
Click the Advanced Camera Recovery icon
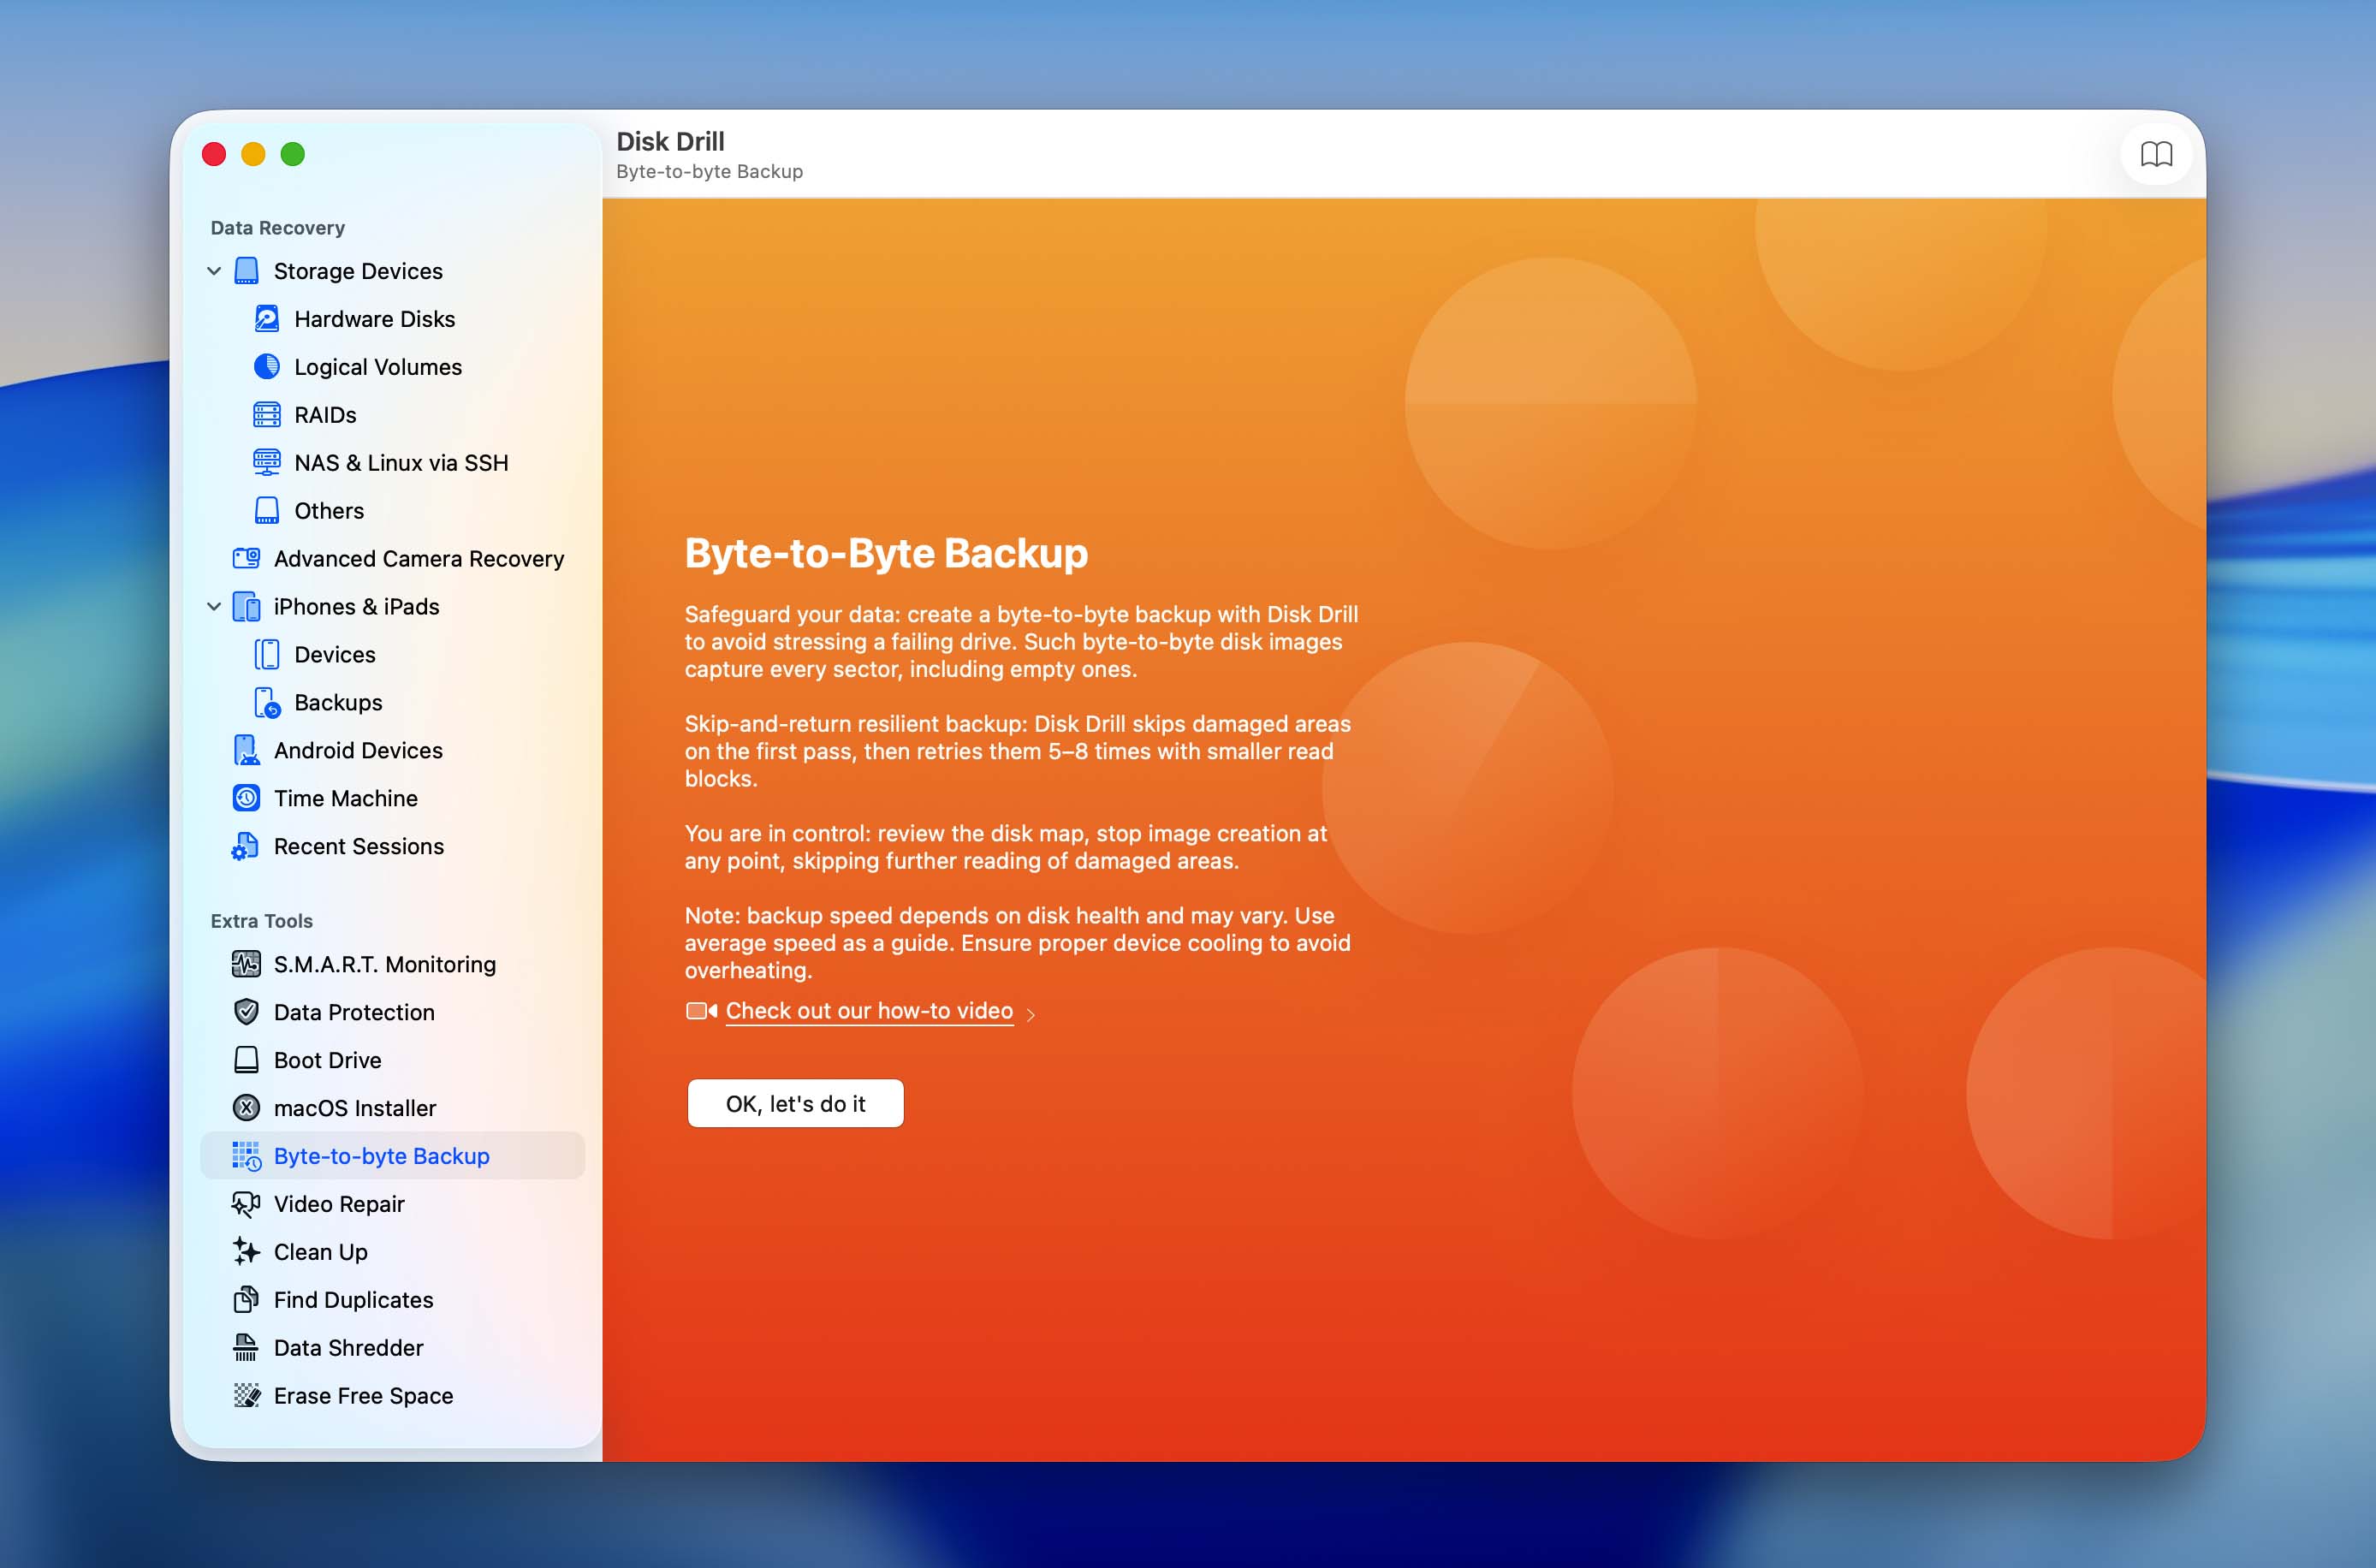pos(246,558)
